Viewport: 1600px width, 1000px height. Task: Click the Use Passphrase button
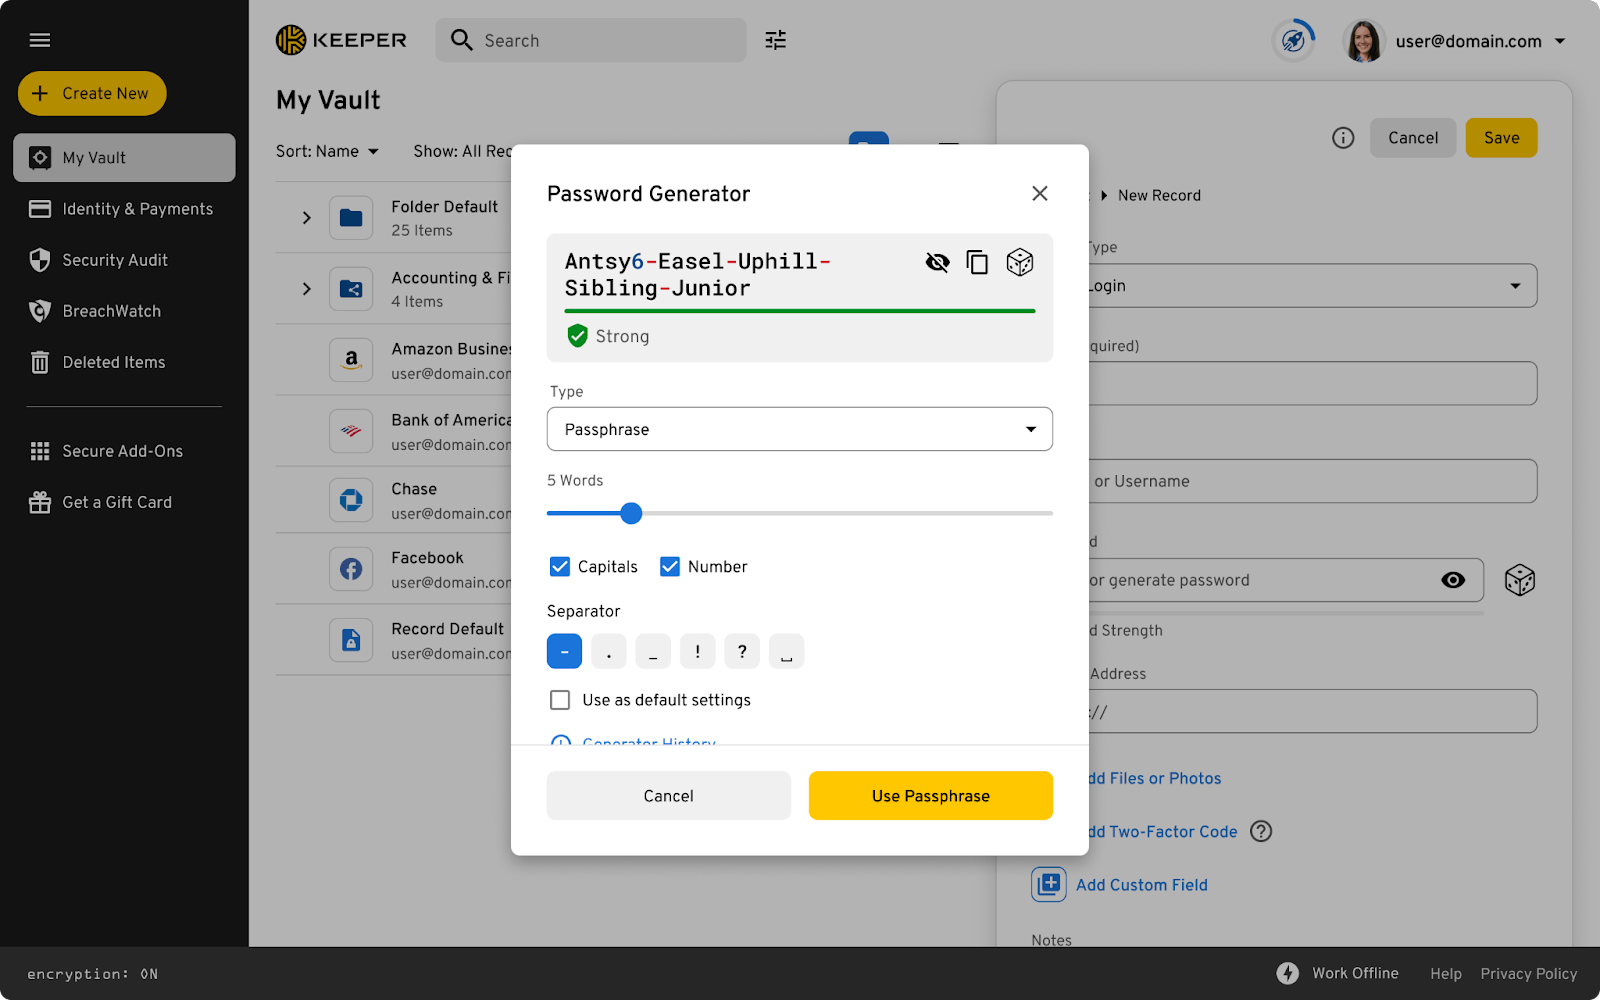930,796
